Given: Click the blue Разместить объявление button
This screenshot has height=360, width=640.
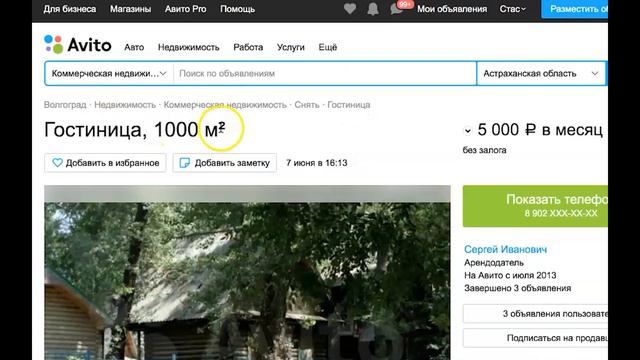Looking at the screenshot, I should tap(574, 9).
